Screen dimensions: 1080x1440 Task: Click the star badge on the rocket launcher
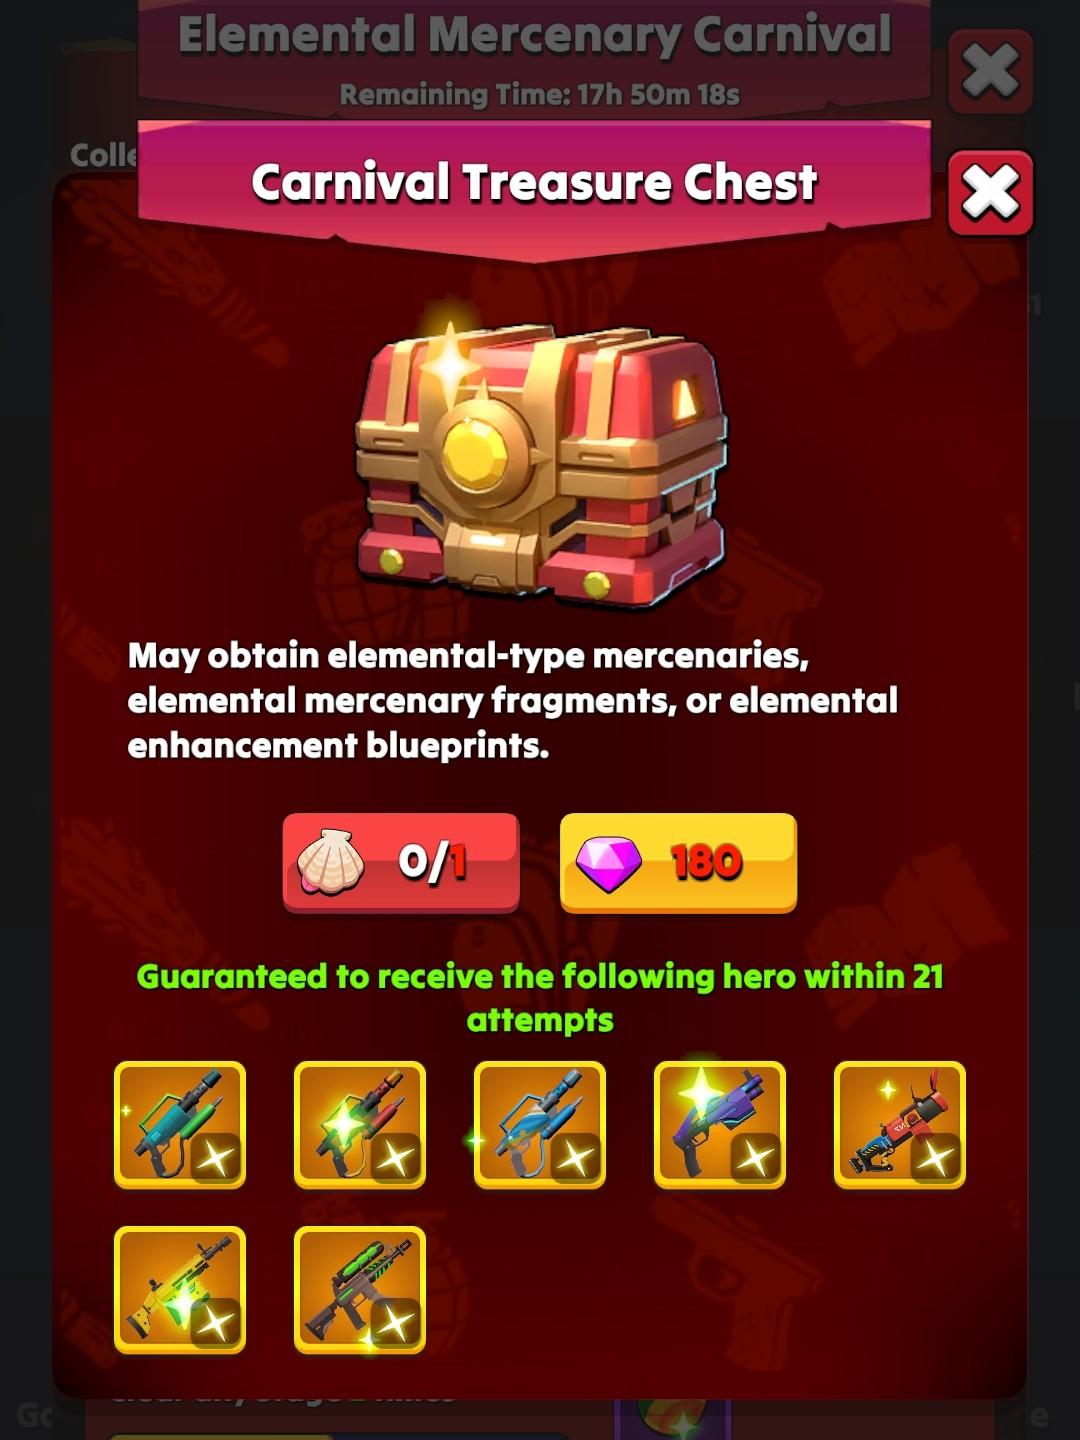click(935, 1158)
